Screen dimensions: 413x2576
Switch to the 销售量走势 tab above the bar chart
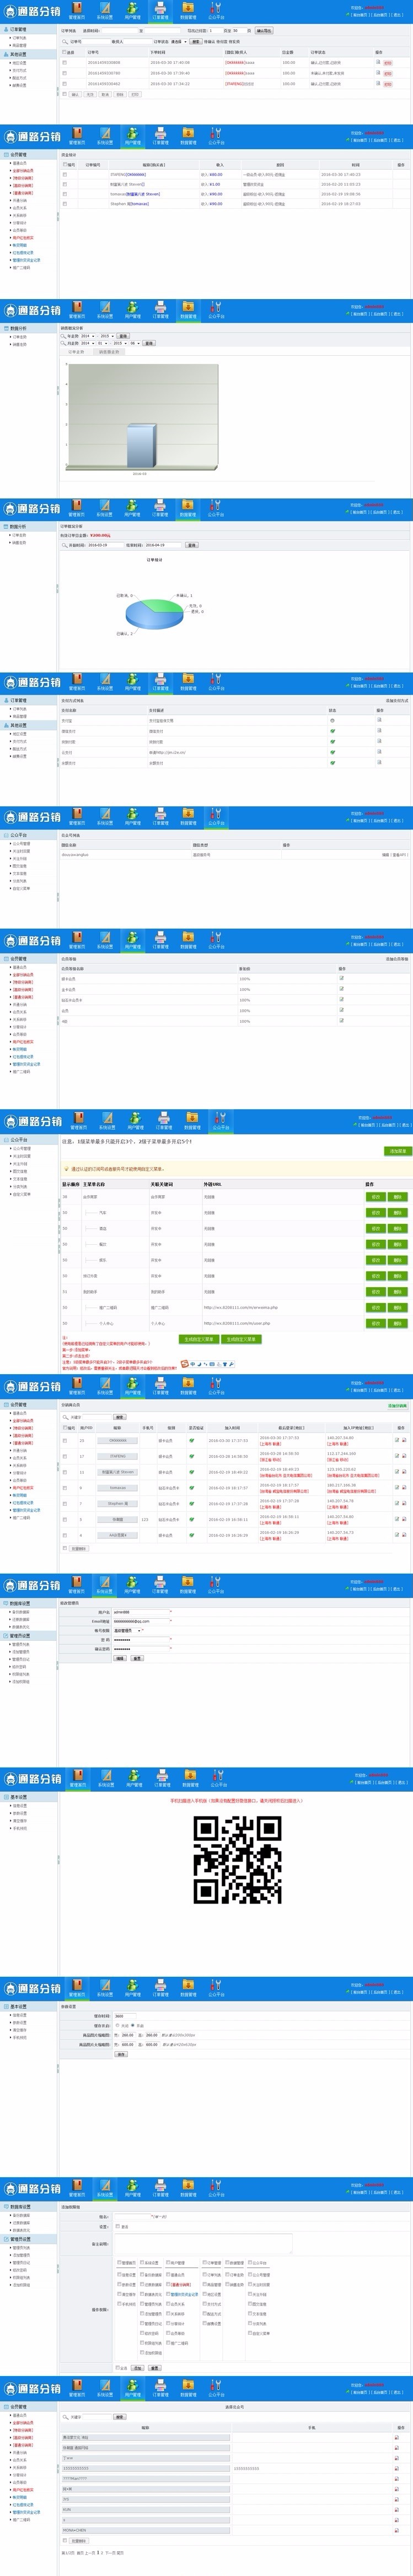(108, 352)
